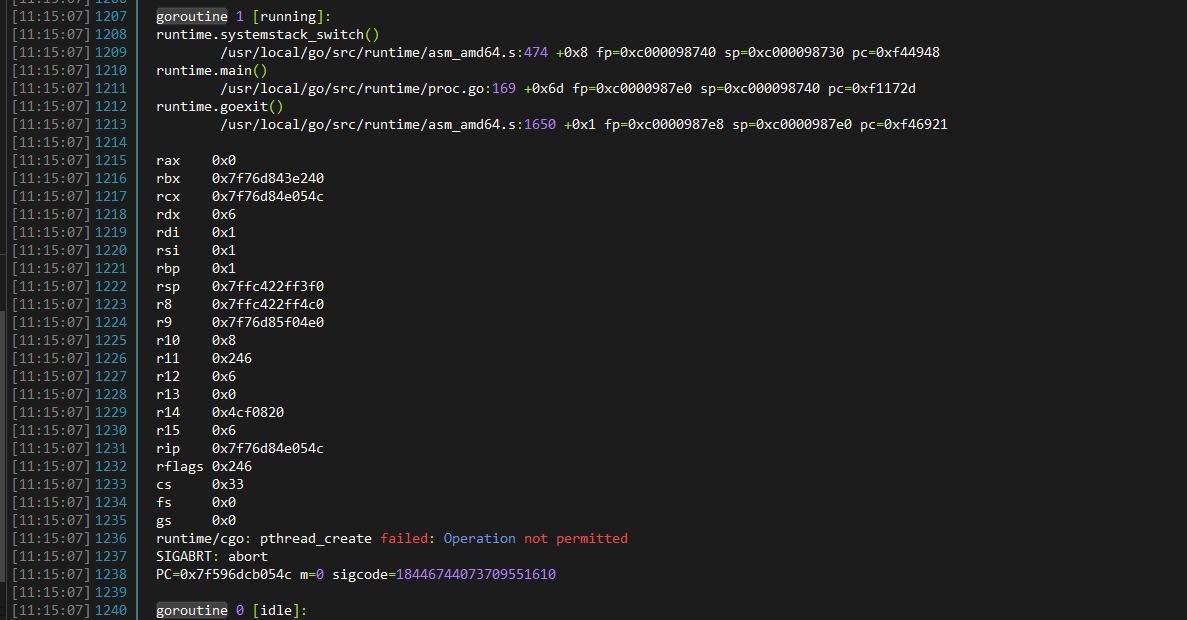Select log line number 1222

111,286
